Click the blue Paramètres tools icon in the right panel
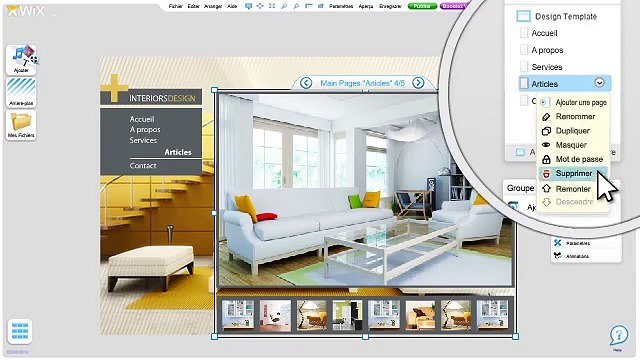 558,243
